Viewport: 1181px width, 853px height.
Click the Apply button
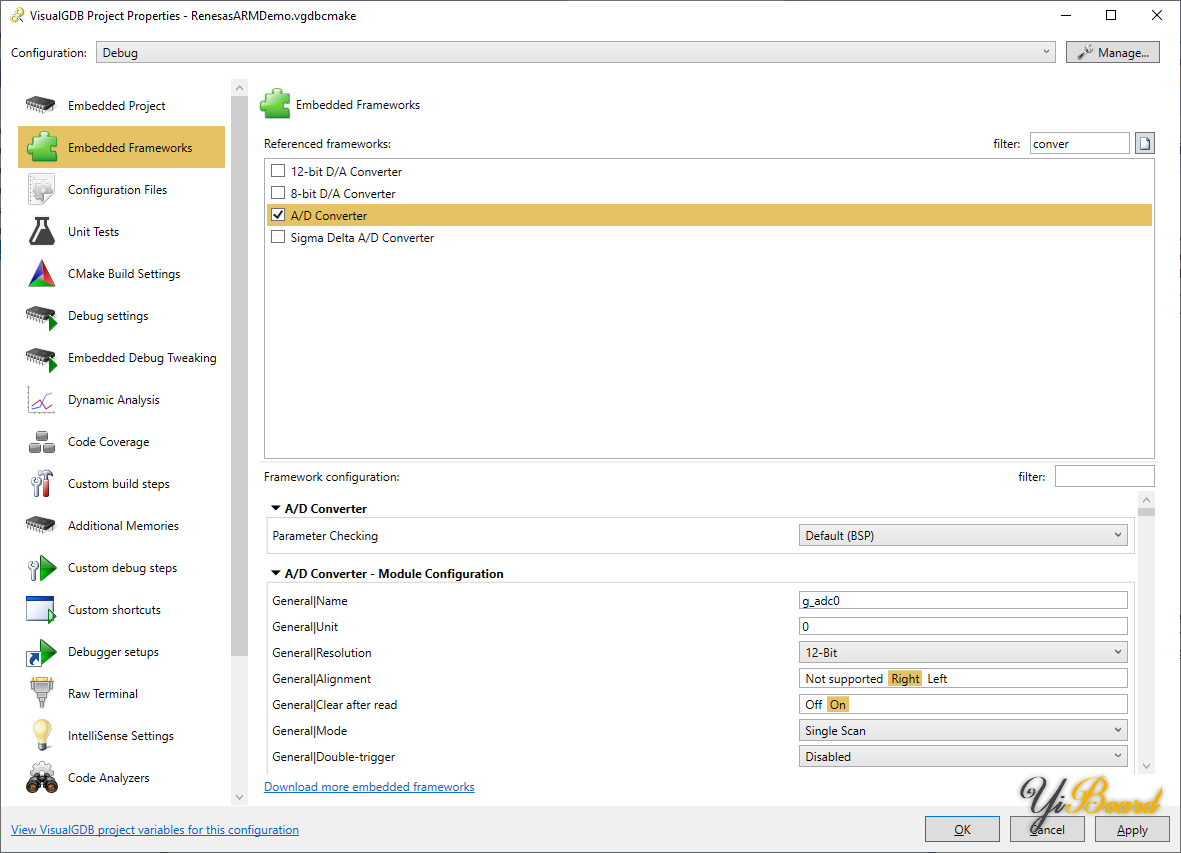point(1132,829)
